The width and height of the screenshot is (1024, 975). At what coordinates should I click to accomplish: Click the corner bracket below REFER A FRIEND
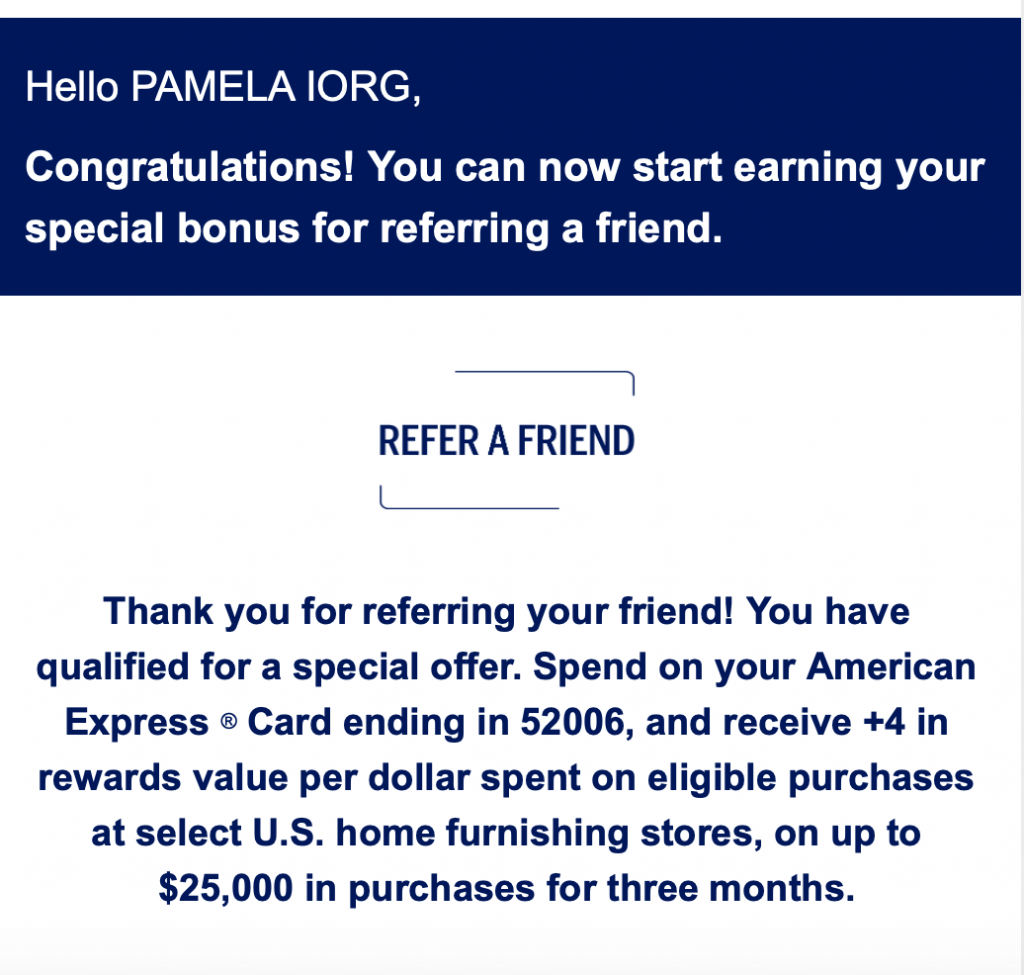[468, 503]
